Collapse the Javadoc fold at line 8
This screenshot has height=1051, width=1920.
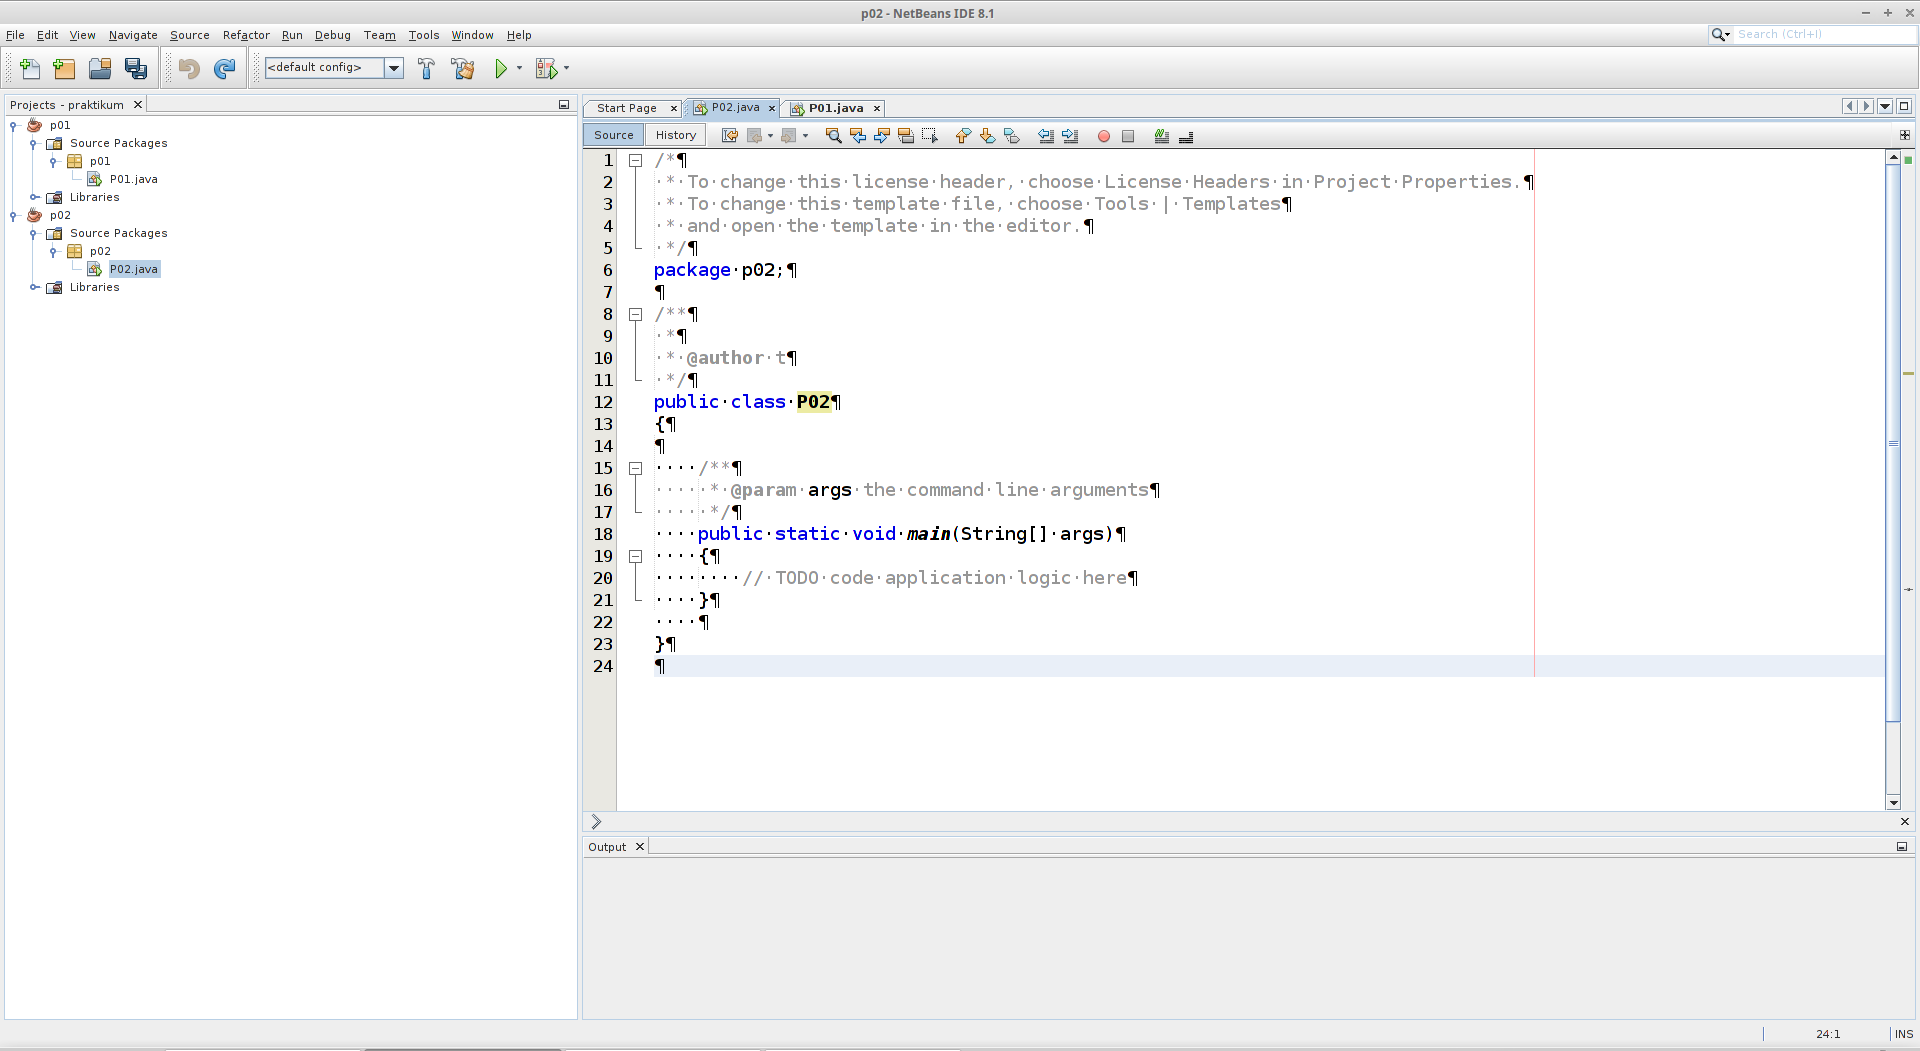635,314
